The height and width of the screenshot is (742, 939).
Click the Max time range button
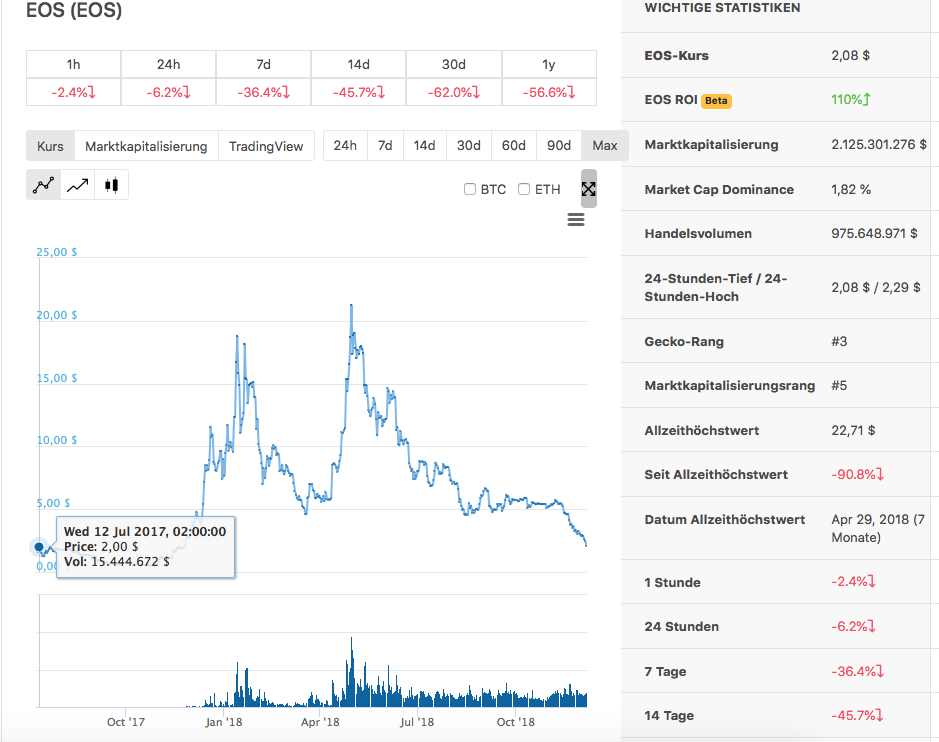[x=604, y=145]
